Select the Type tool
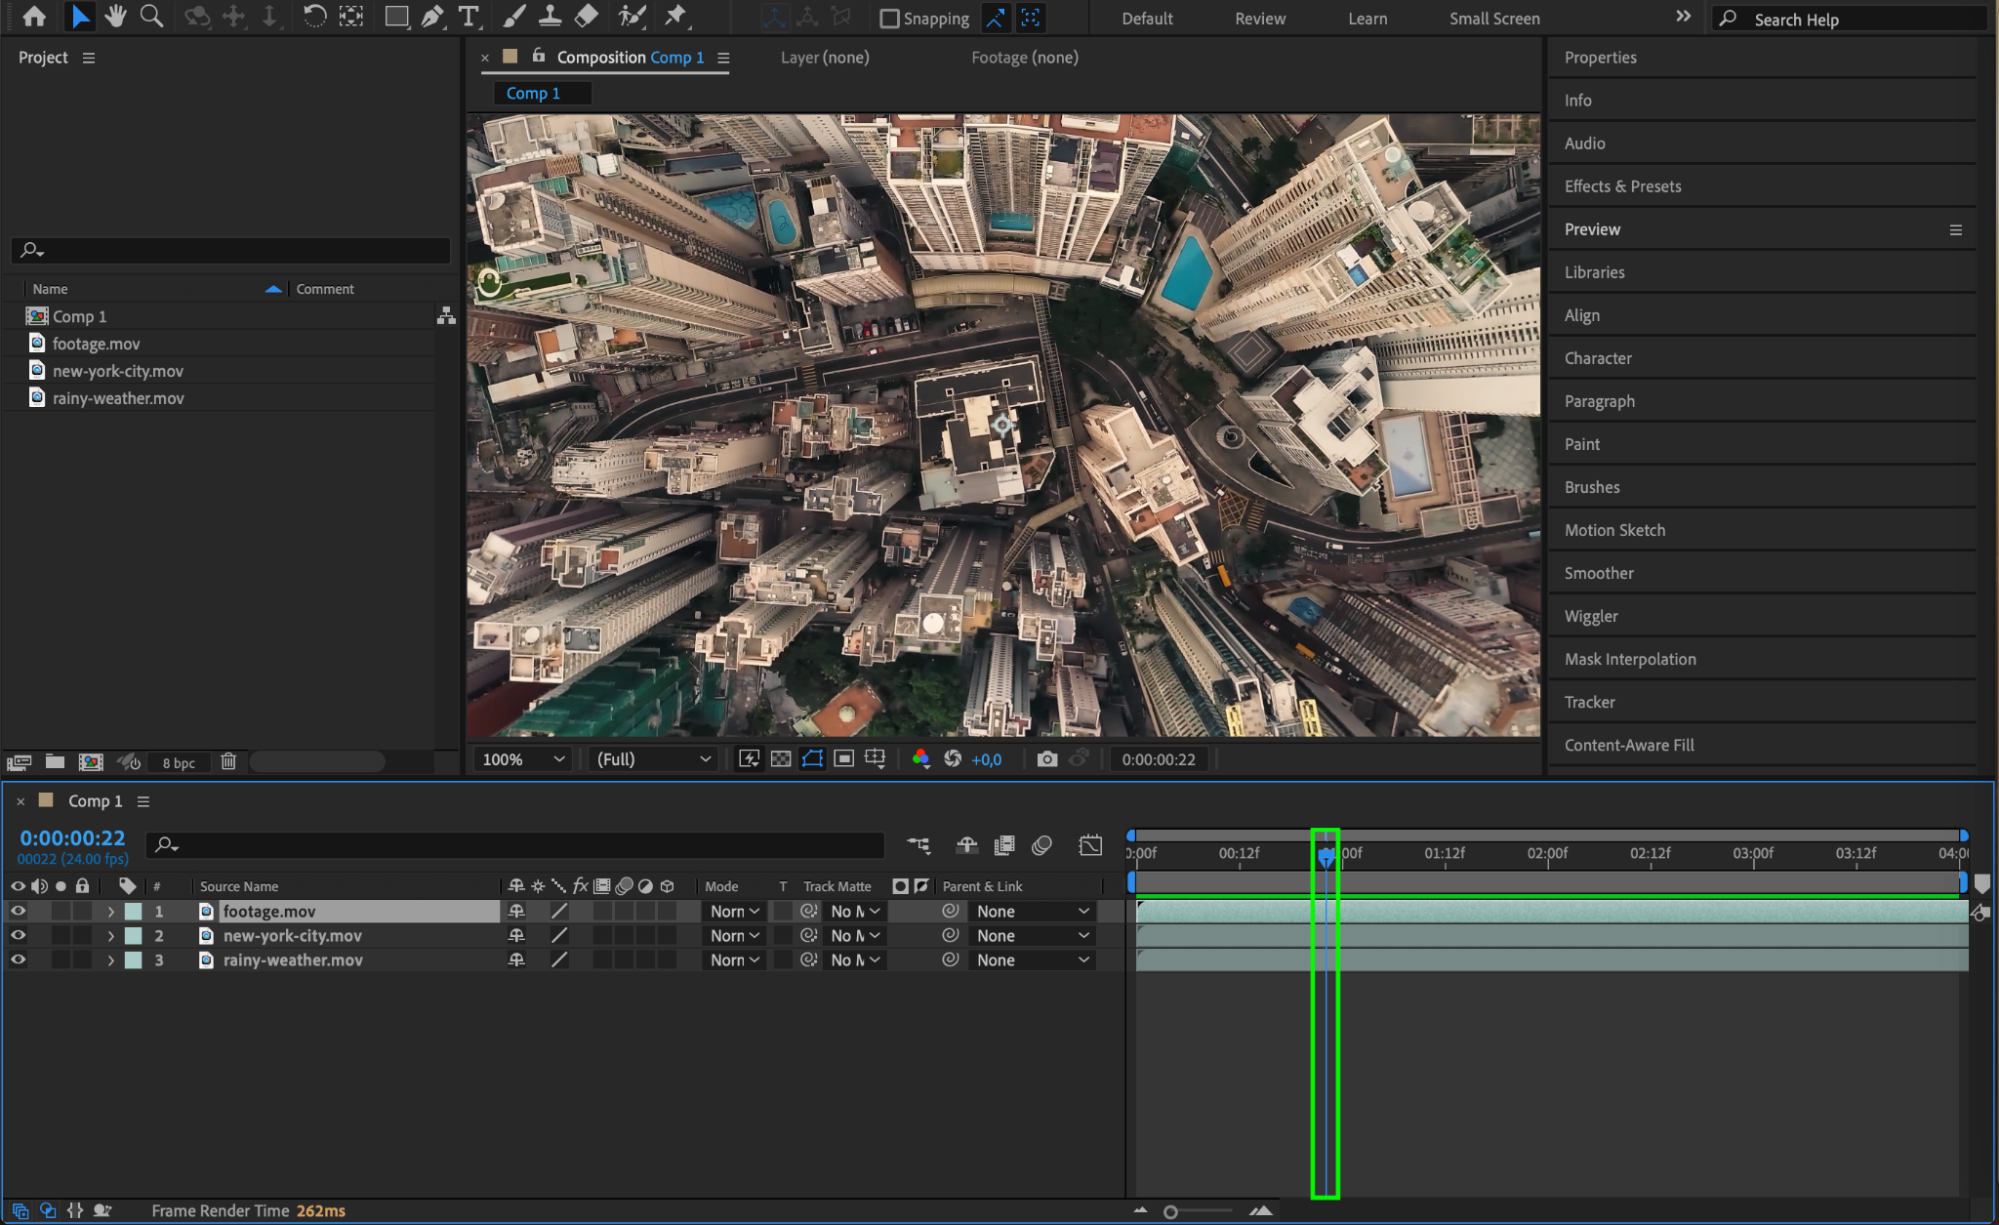Screen dimensions: 1999x1225 pyautogui.click(x=467, y=16)
